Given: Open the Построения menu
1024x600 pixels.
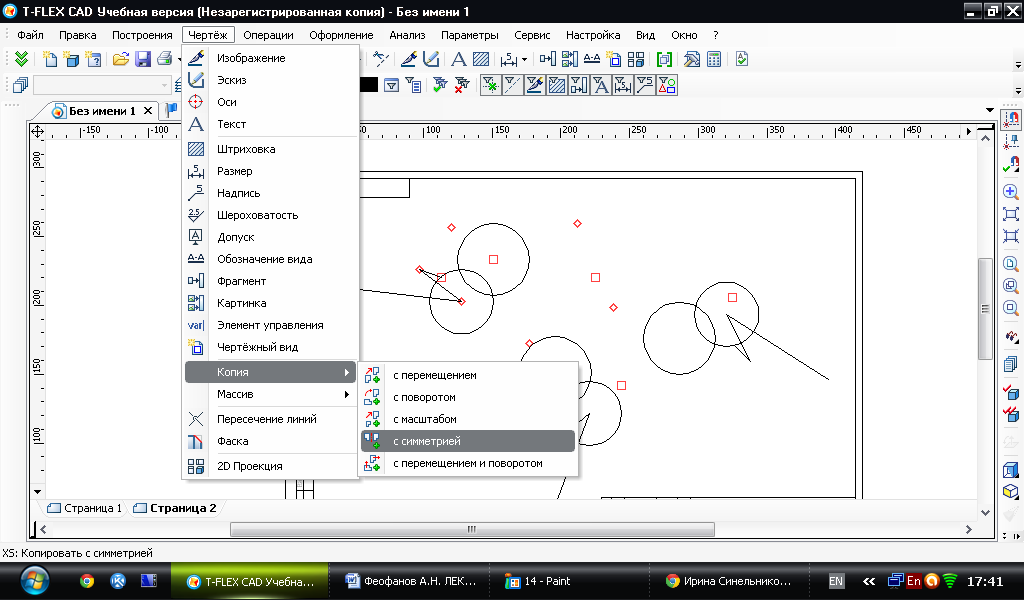Looking at the screenshot, I should [142, 35].
